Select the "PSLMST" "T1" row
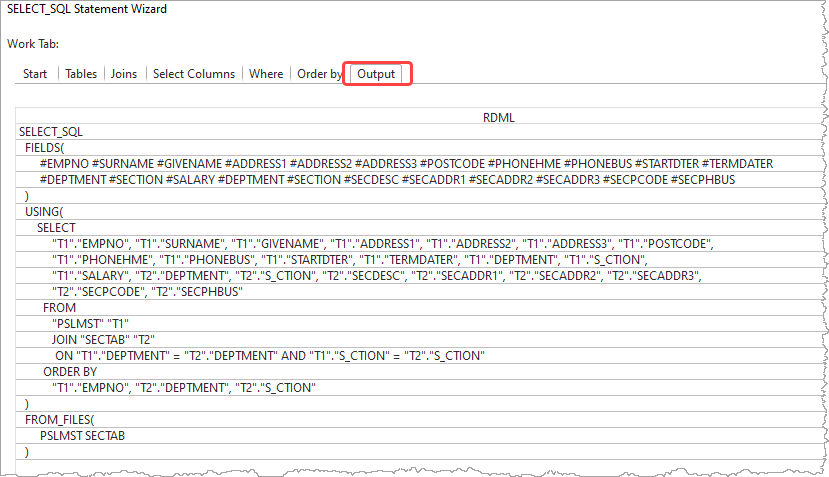The image size is (829, 477). click(x=422, y=324)
